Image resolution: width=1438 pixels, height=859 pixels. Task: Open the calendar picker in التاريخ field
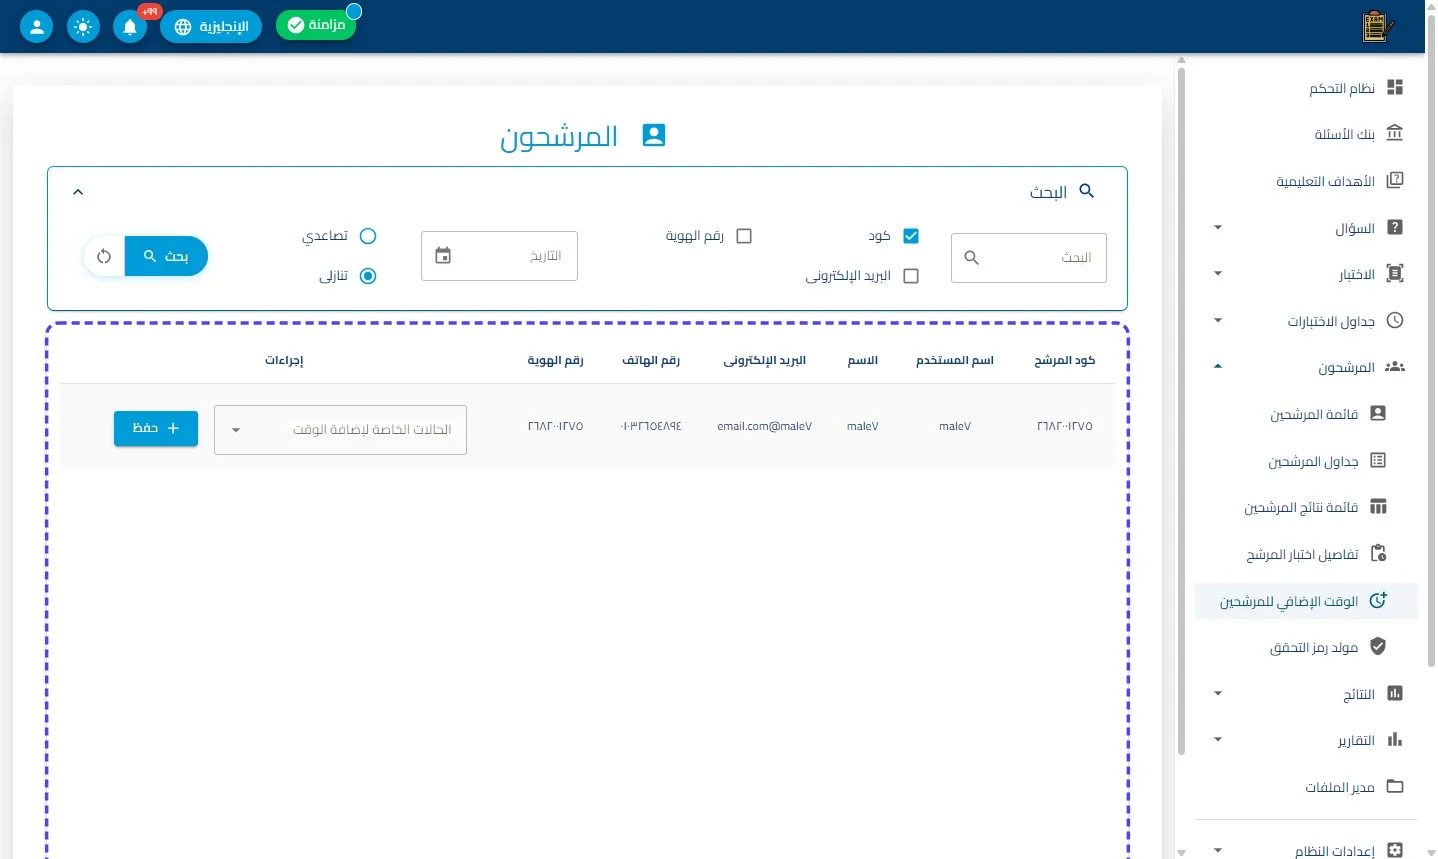(x=443, y=256)
